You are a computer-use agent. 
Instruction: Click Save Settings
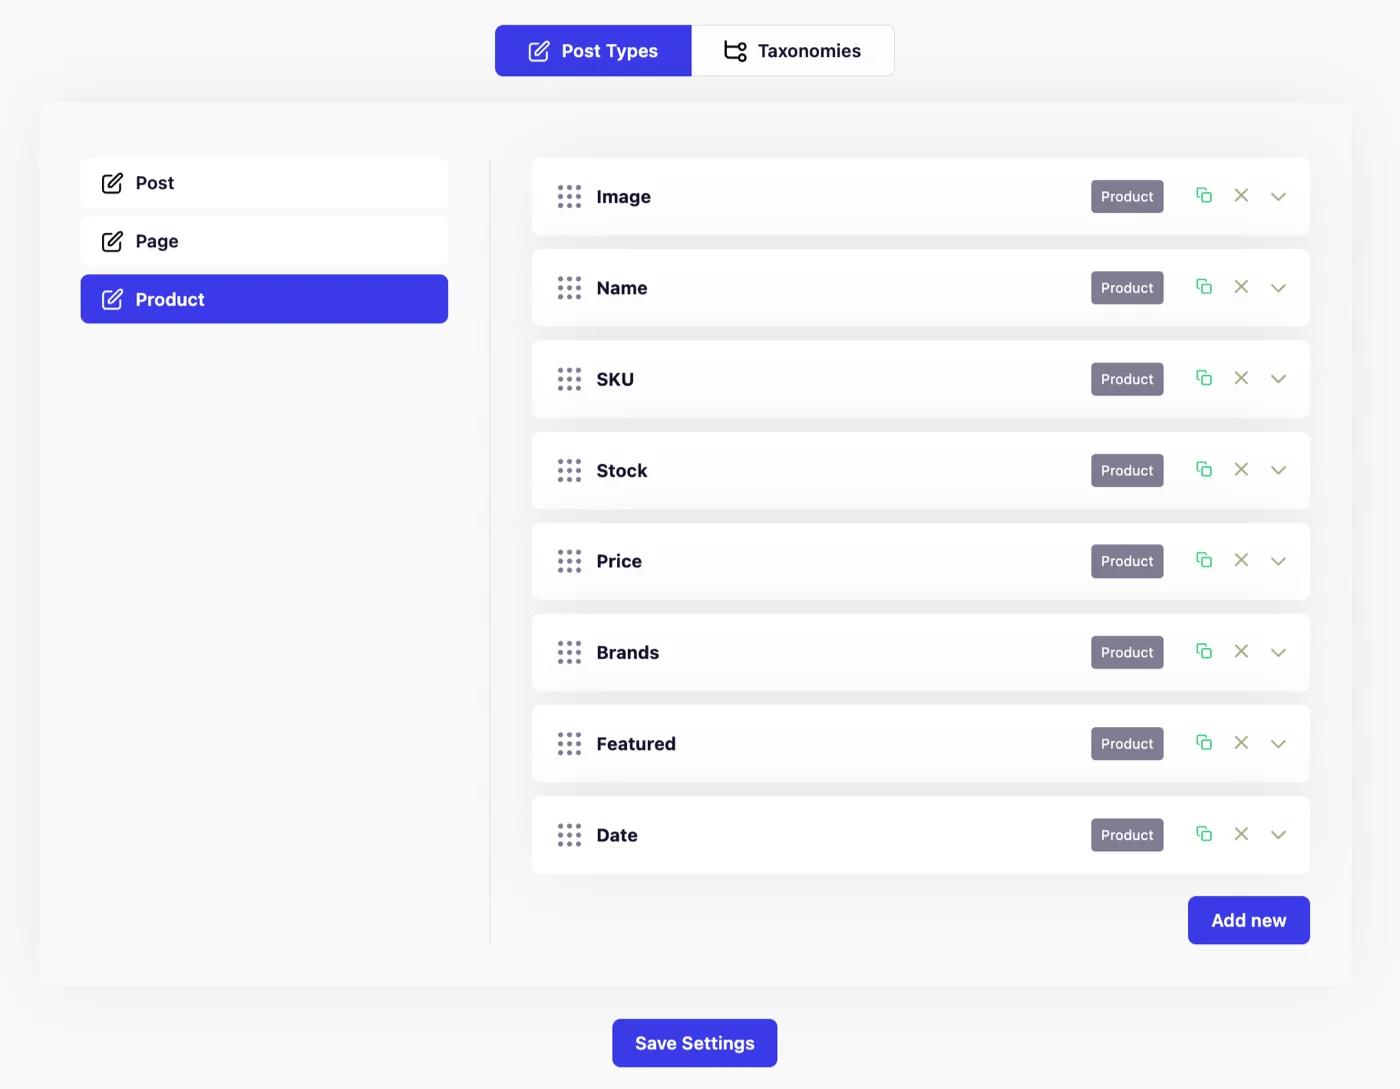click(694, 1042)
